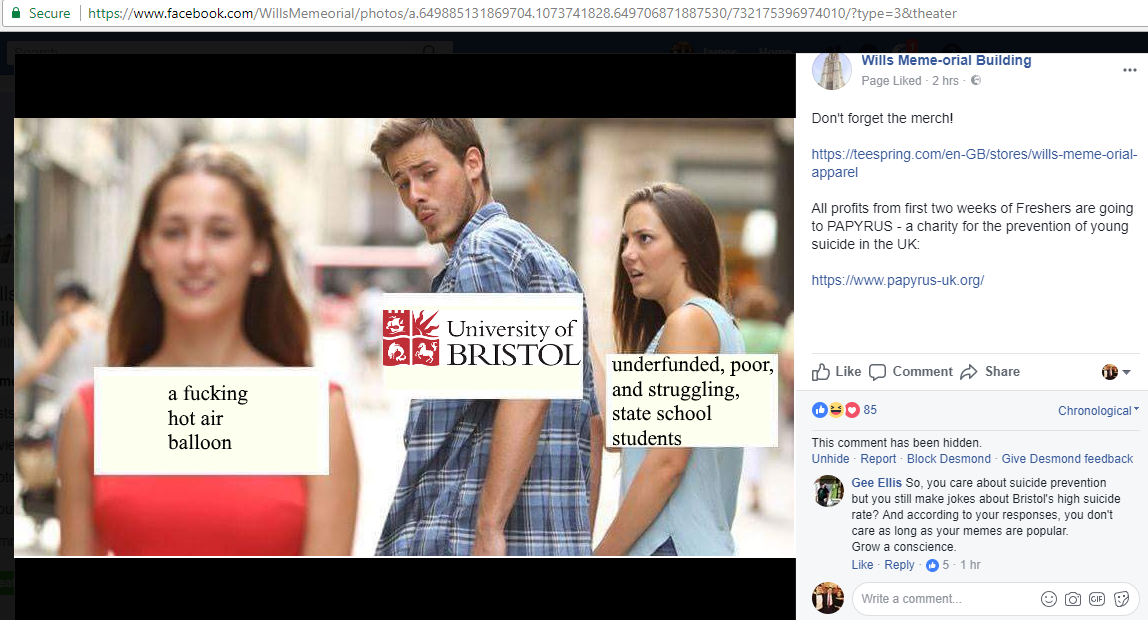Post a sticker using sticker icon
This screenshot has height=620, width=1148.
tap(1121, 600)
